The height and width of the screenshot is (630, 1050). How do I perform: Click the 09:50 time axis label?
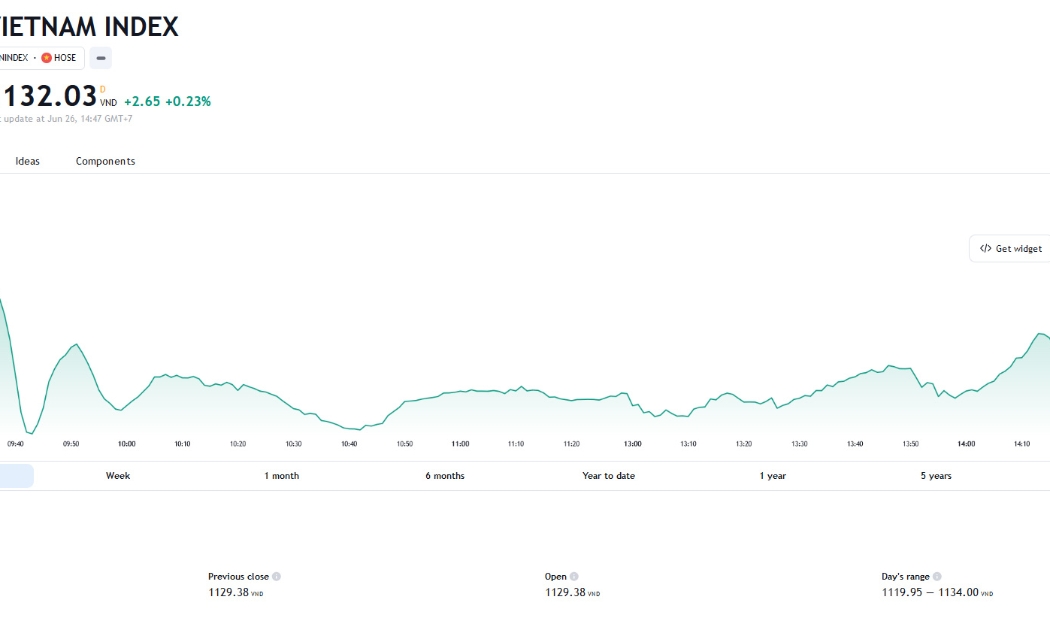[x=71, y=444]
